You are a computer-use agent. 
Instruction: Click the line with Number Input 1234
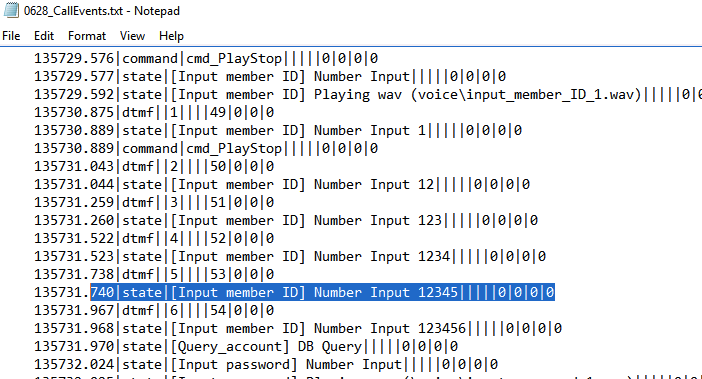[x=290, y=256]
